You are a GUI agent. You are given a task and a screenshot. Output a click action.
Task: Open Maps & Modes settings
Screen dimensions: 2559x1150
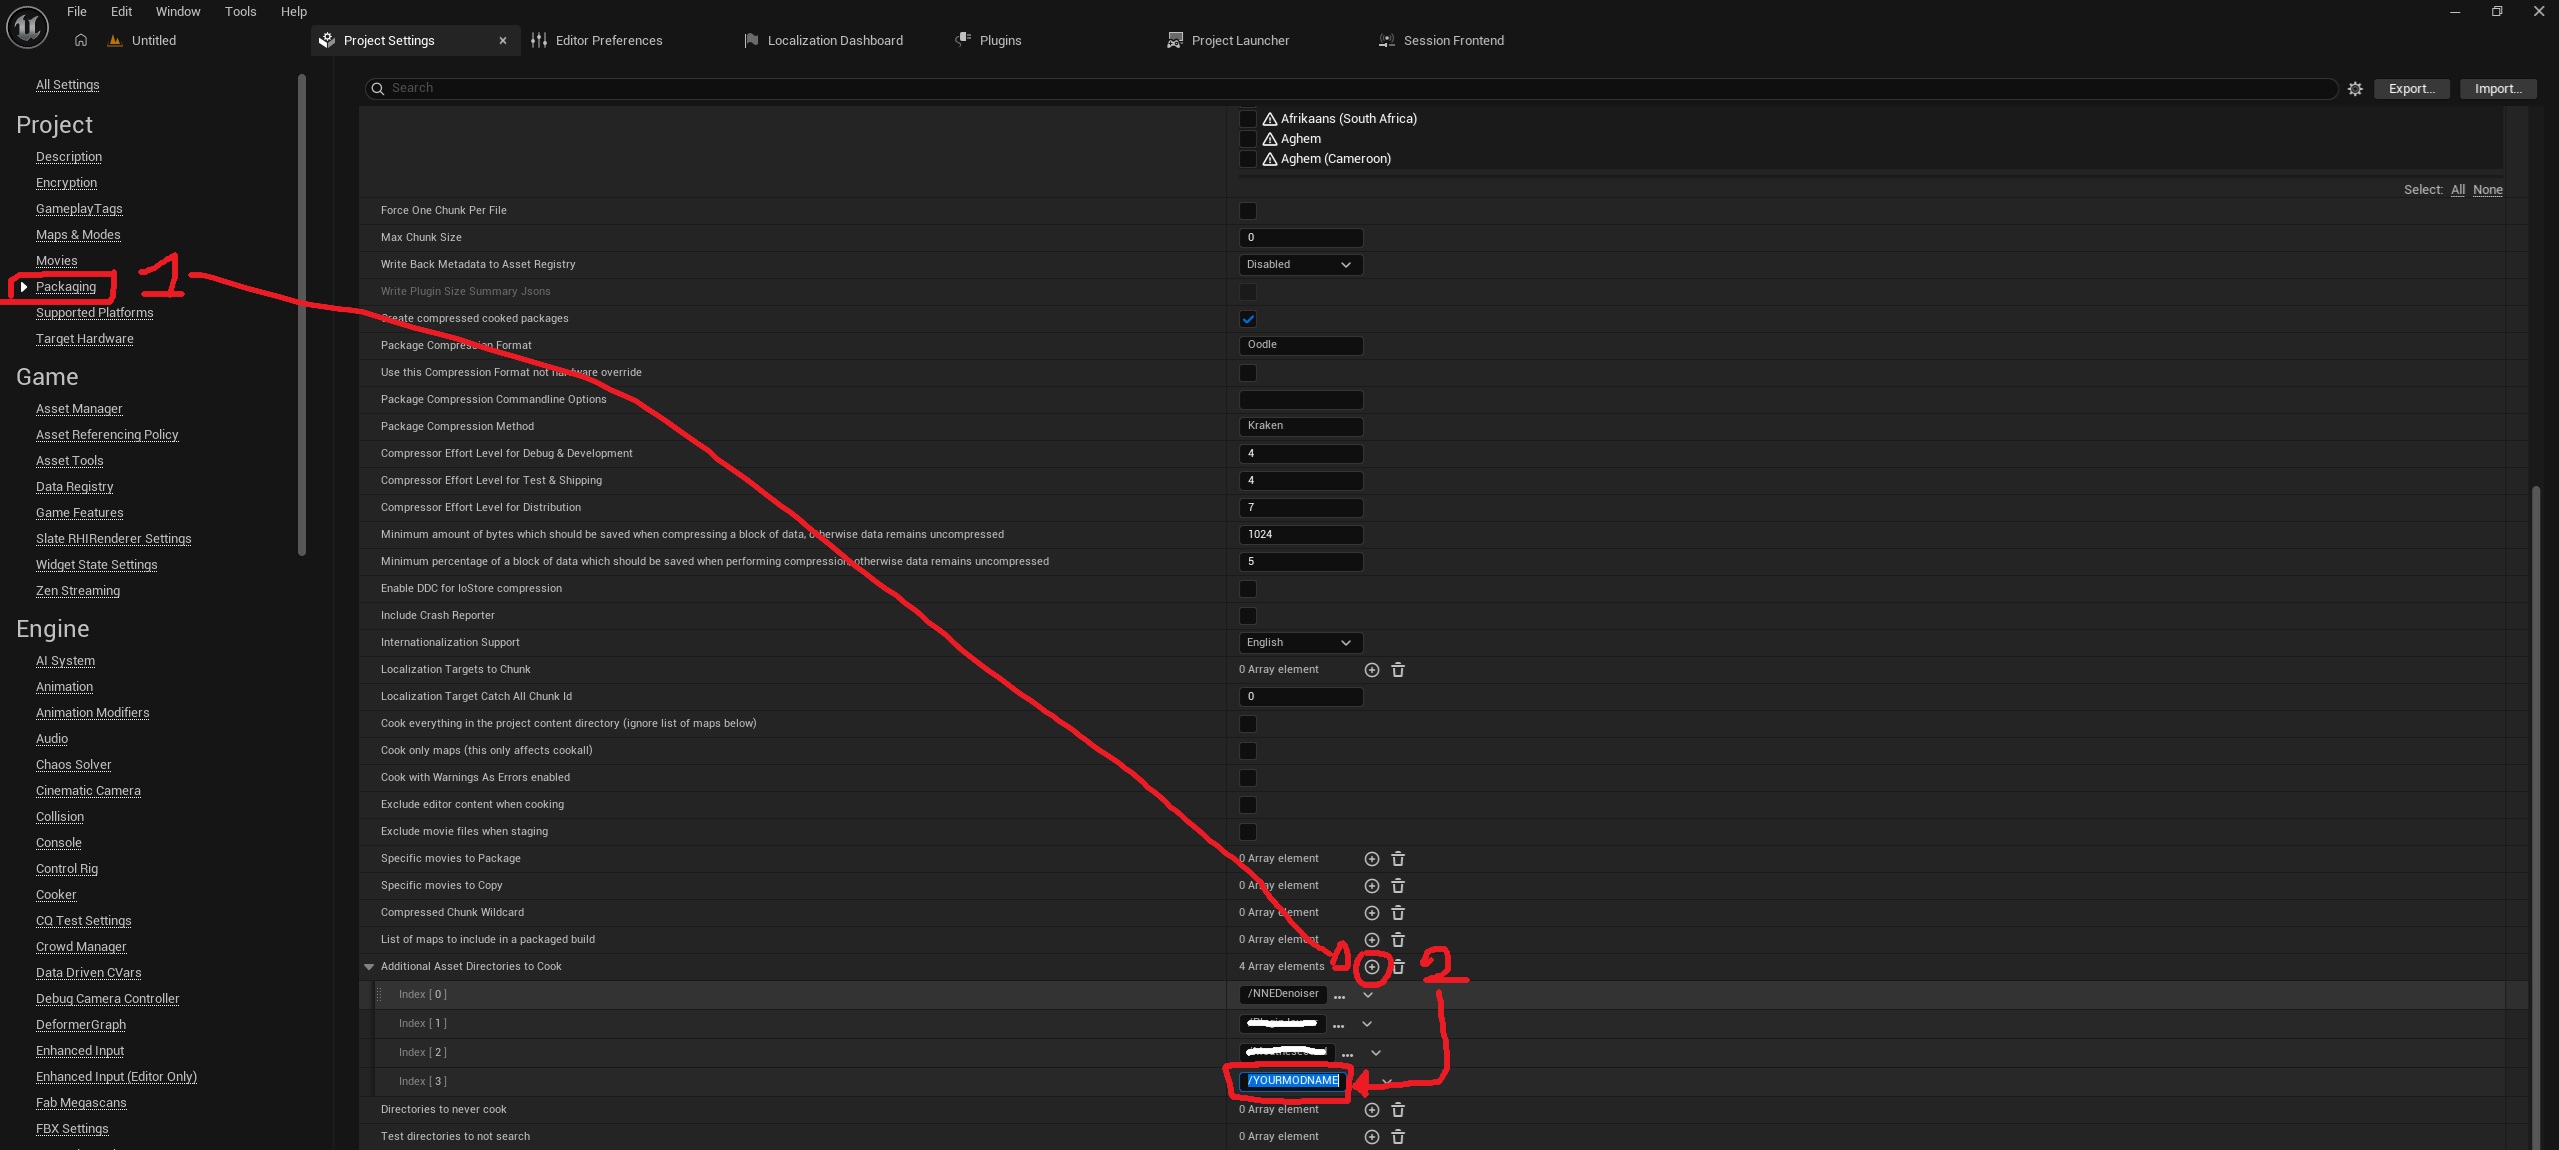(x=78, y=235)
